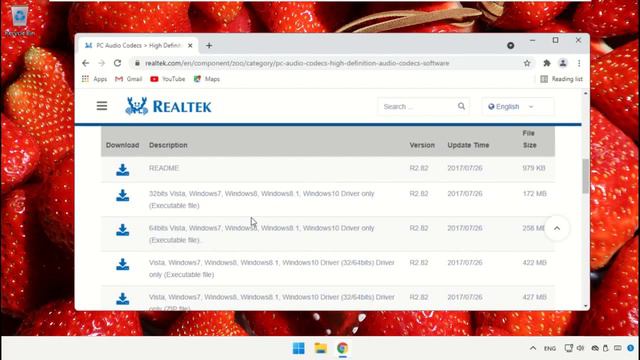Open the YouTube bookmark
The height and width of the screenshot is (360, 640).
168,79
